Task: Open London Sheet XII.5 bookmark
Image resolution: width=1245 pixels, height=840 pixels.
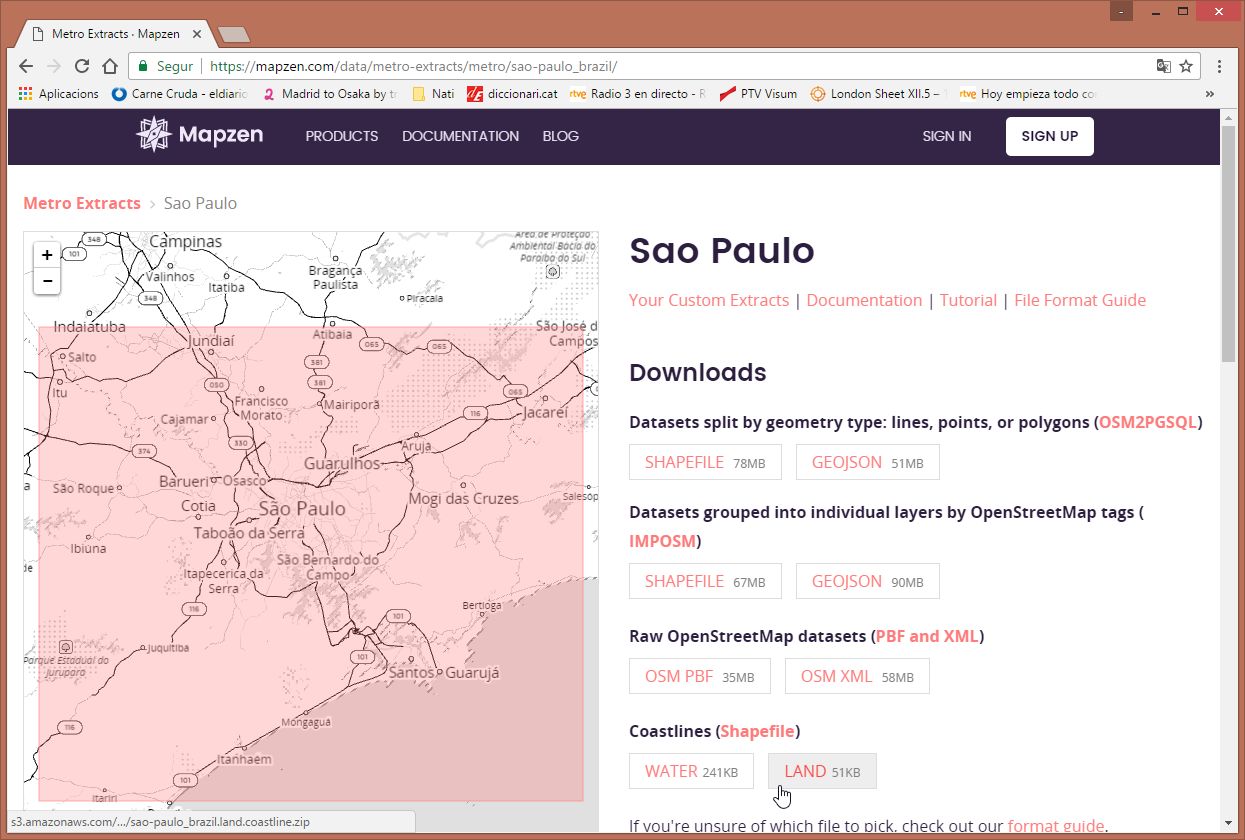Action: [878, 94]
